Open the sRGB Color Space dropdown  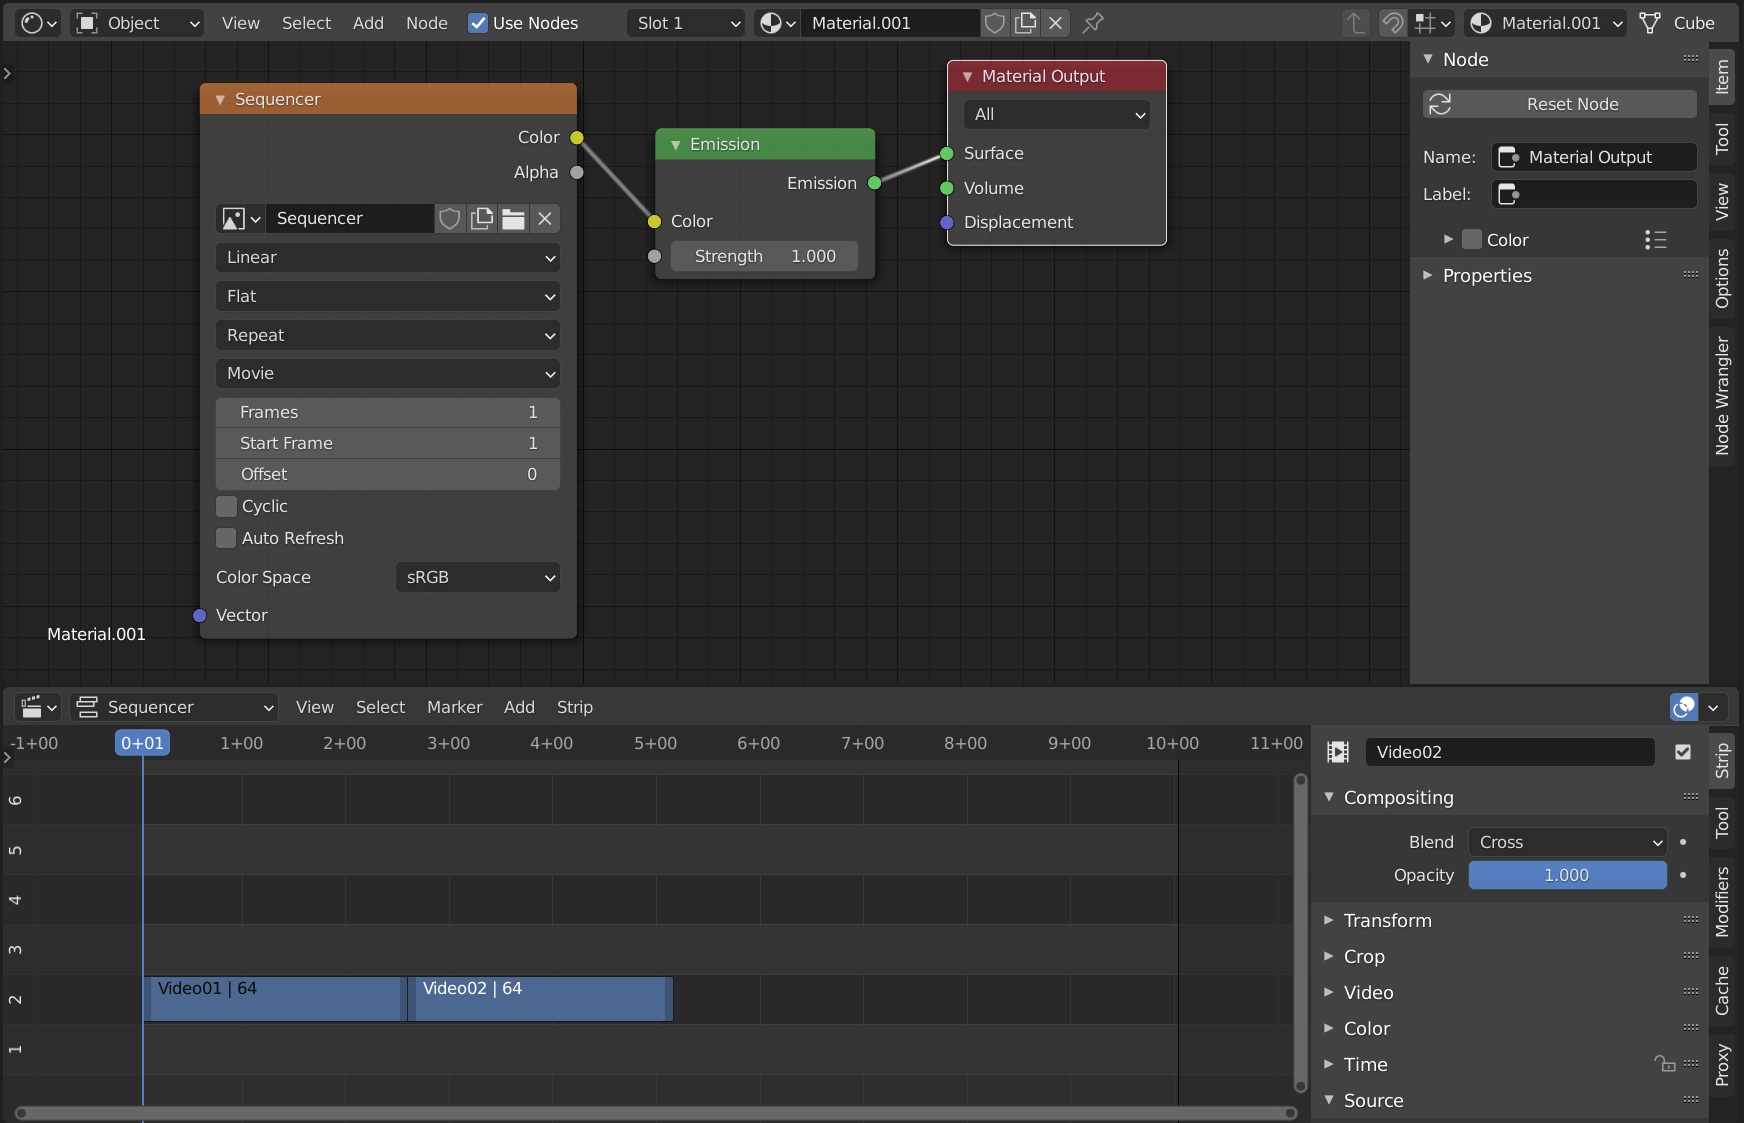coord(478,578)
